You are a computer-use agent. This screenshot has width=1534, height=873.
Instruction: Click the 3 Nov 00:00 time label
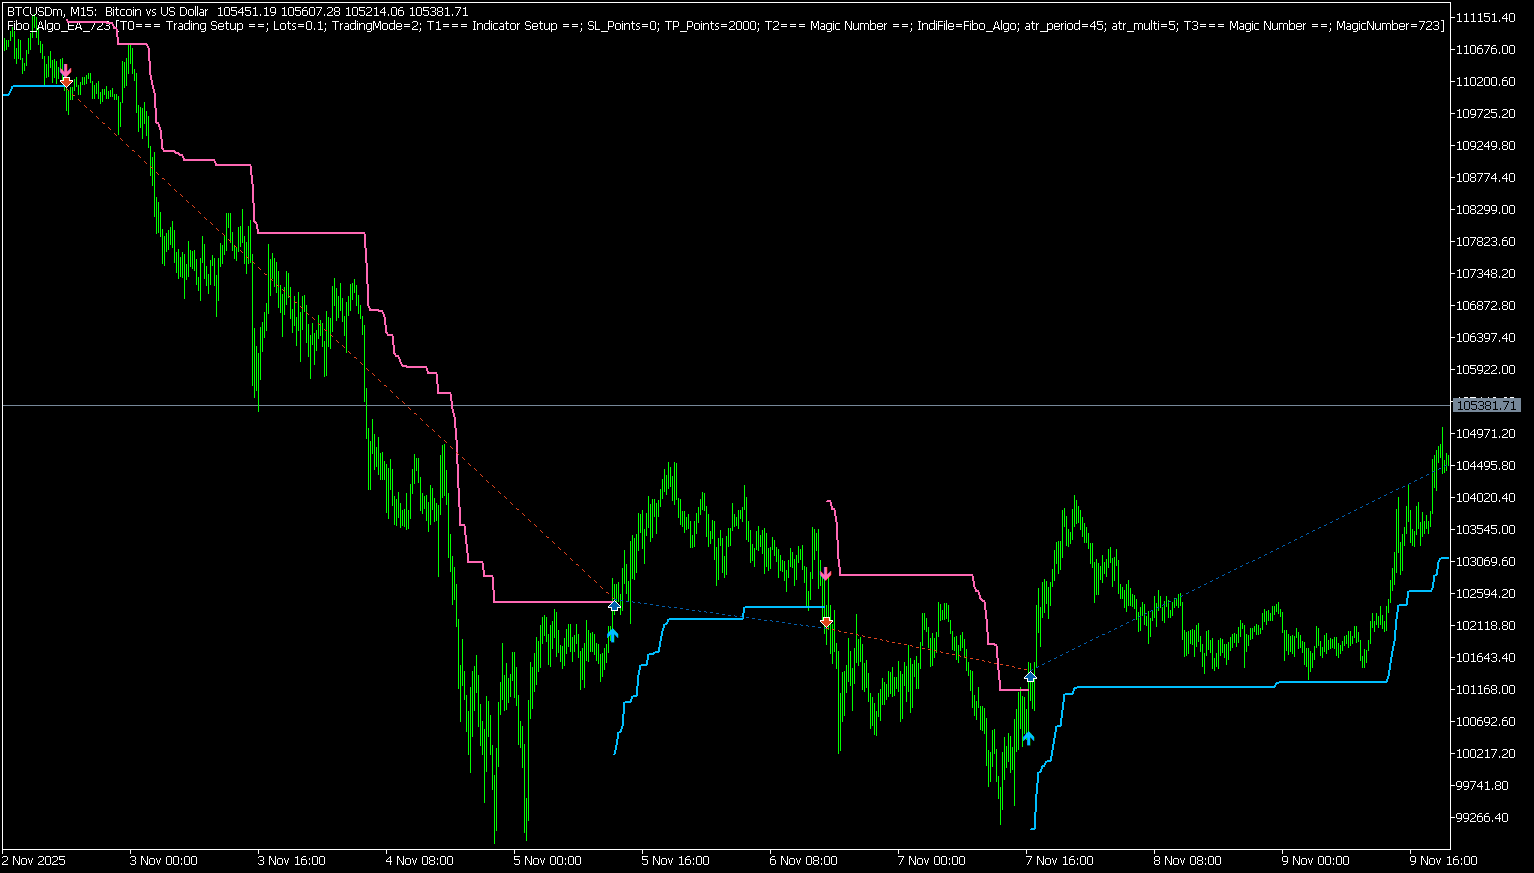point(164,860)
